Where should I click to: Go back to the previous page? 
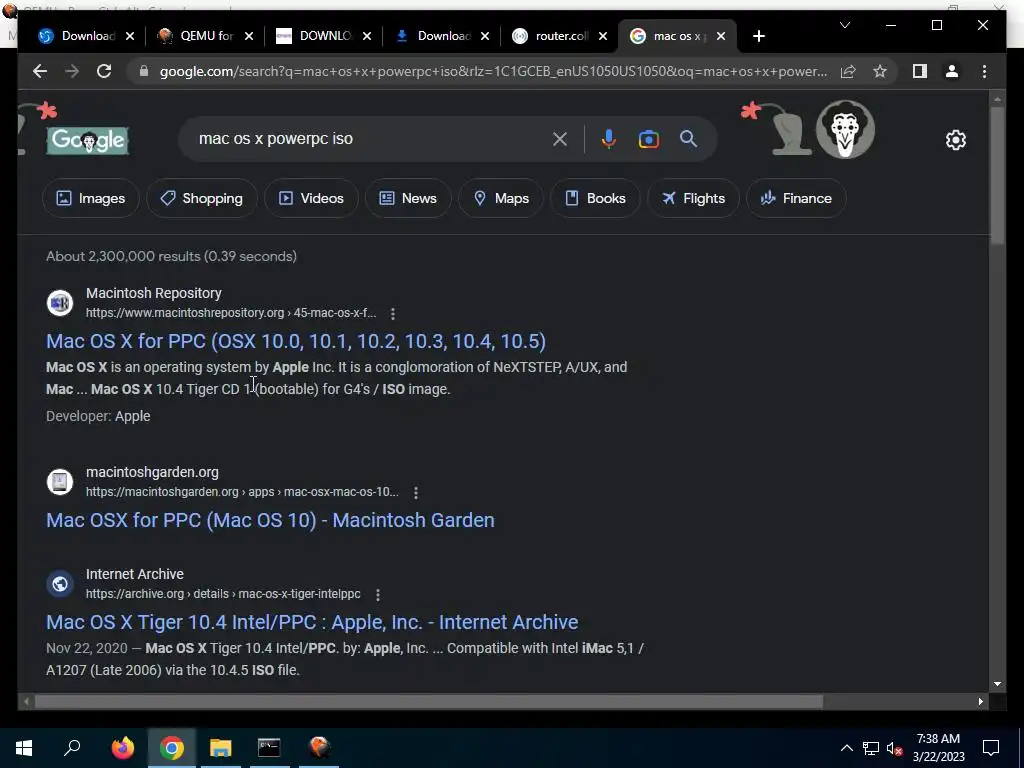click(x=40, y=71)
